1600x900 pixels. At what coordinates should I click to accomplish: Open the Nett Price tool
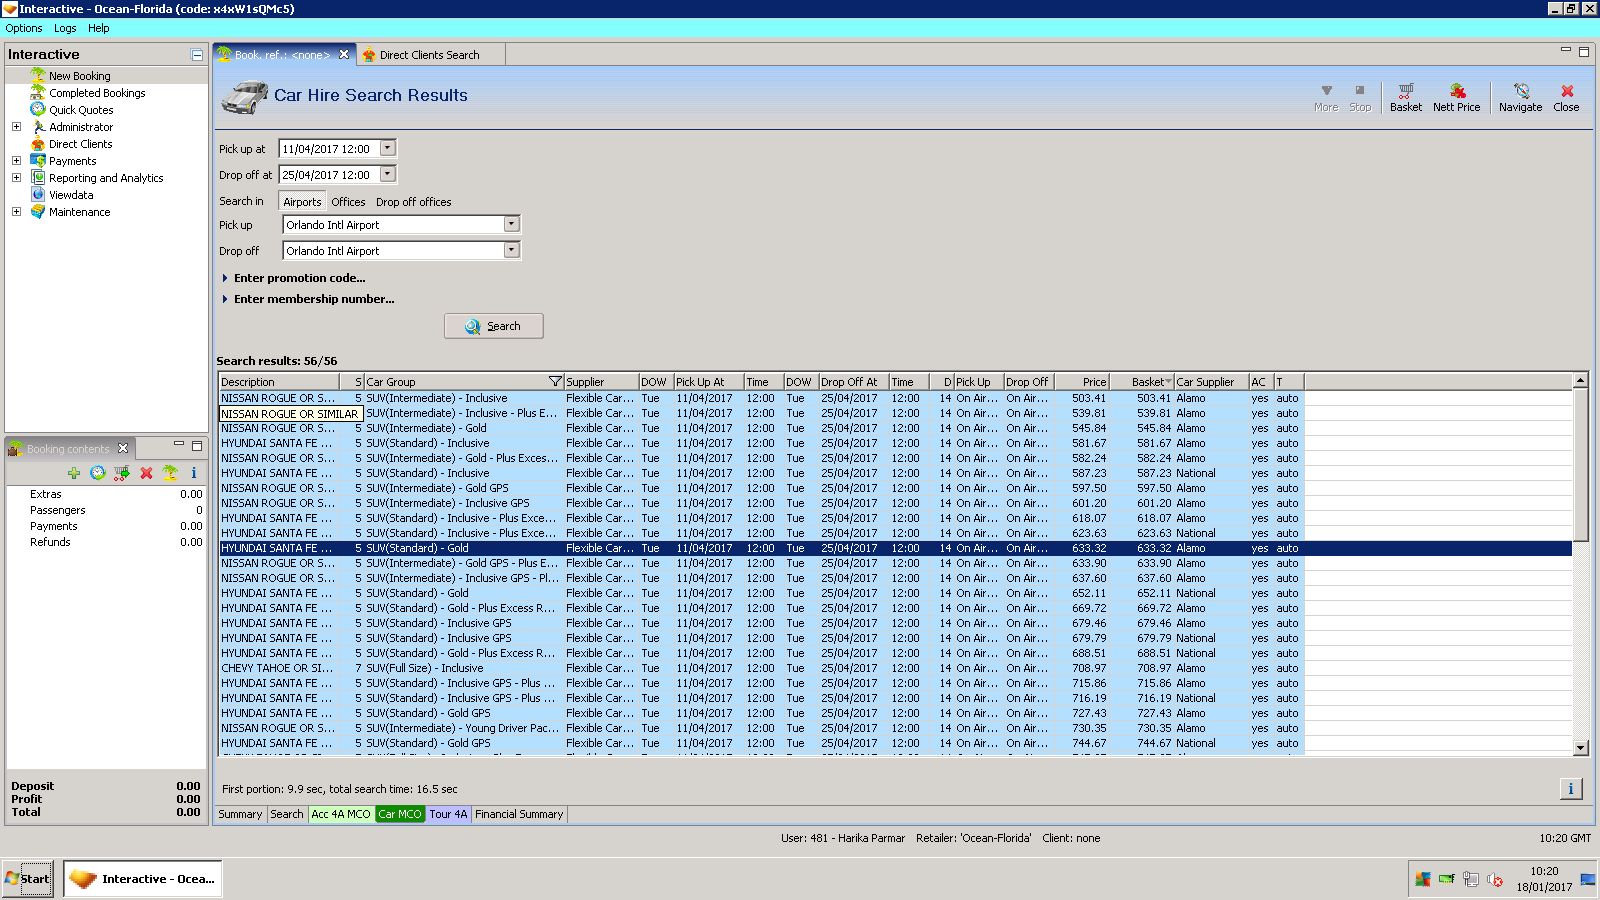[x=1456, y=97]
